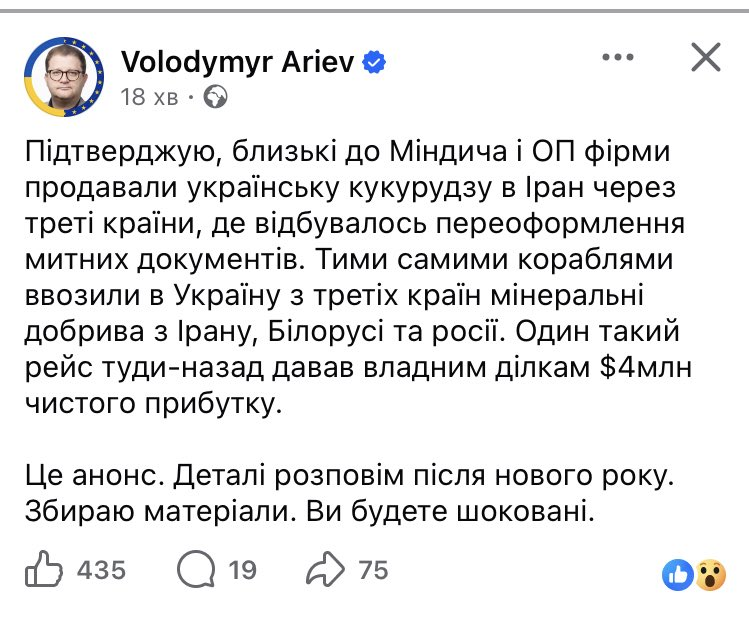The image size is (749, 622).
Task: Click the Wow reaction emoji
Action: [x=710, y=574]
